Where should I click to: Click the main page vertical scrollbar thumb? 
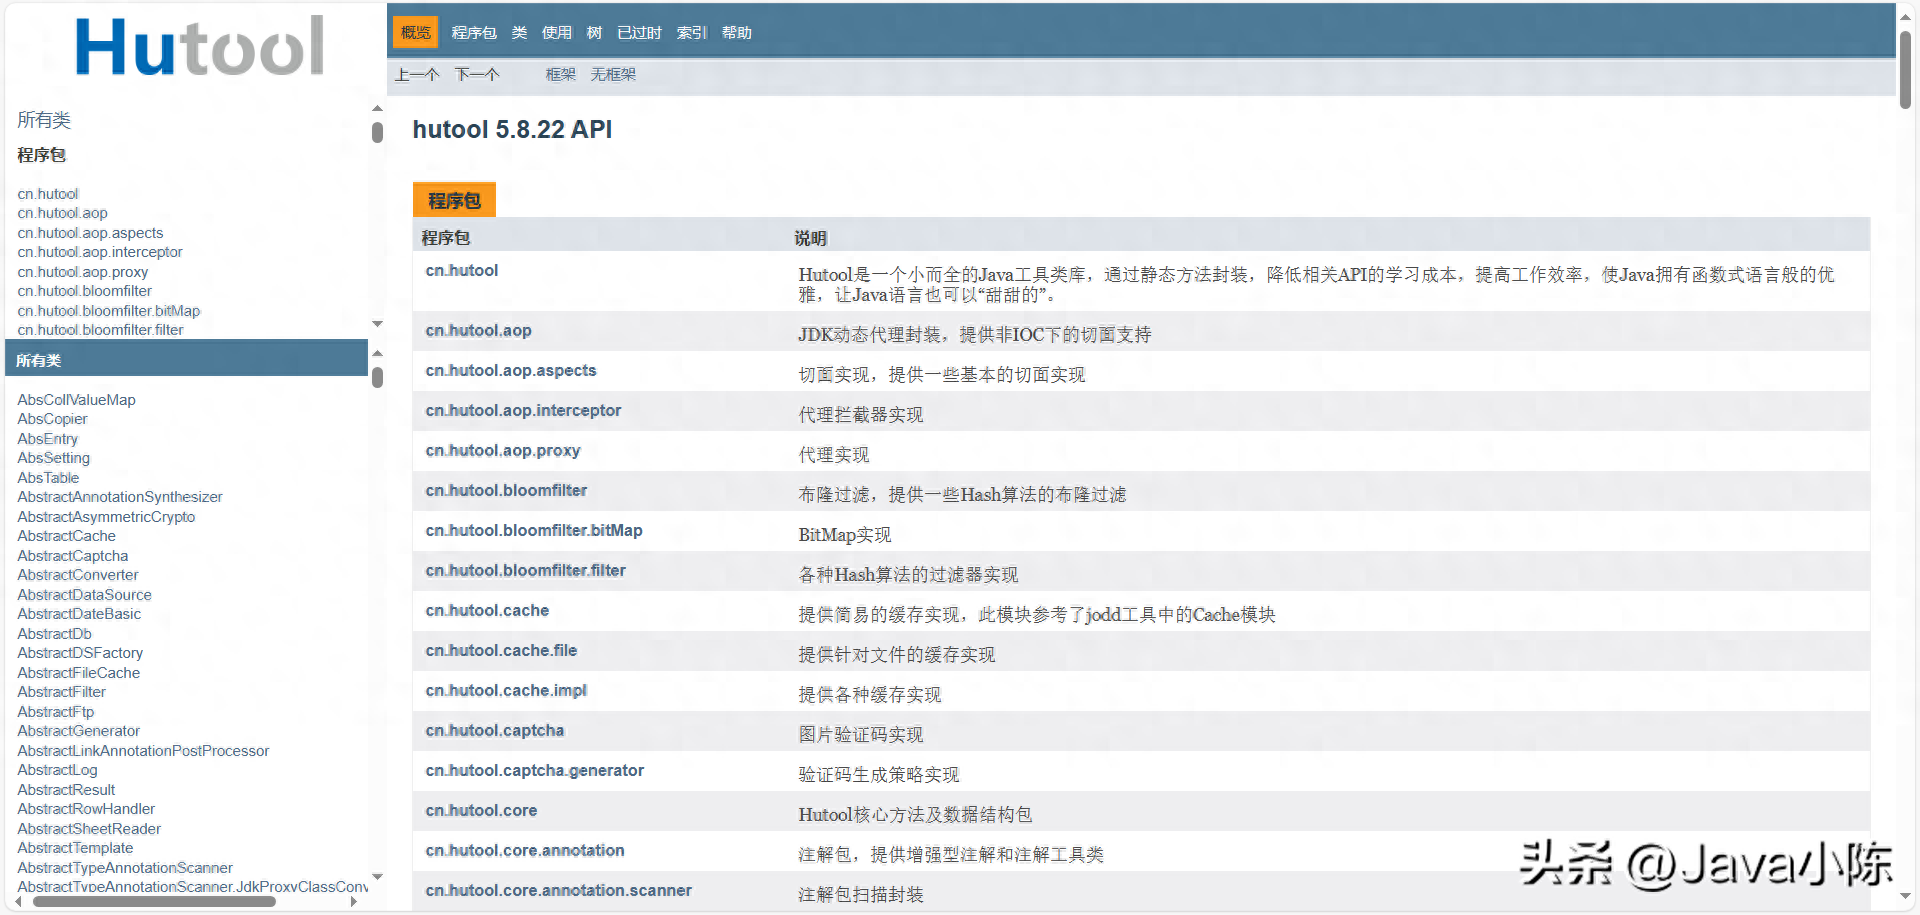point(1906,69)
